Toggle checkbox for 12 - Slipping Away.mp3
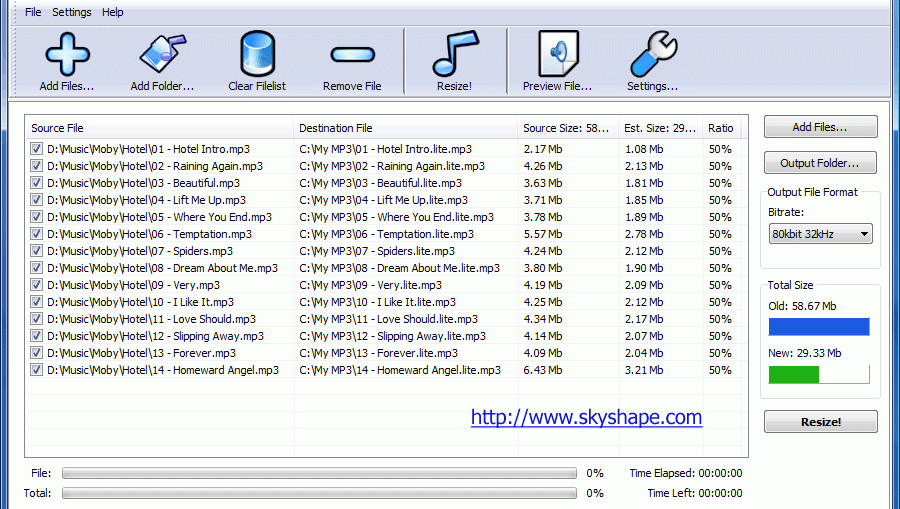This screenshot has width=900, height=509. 37,336
